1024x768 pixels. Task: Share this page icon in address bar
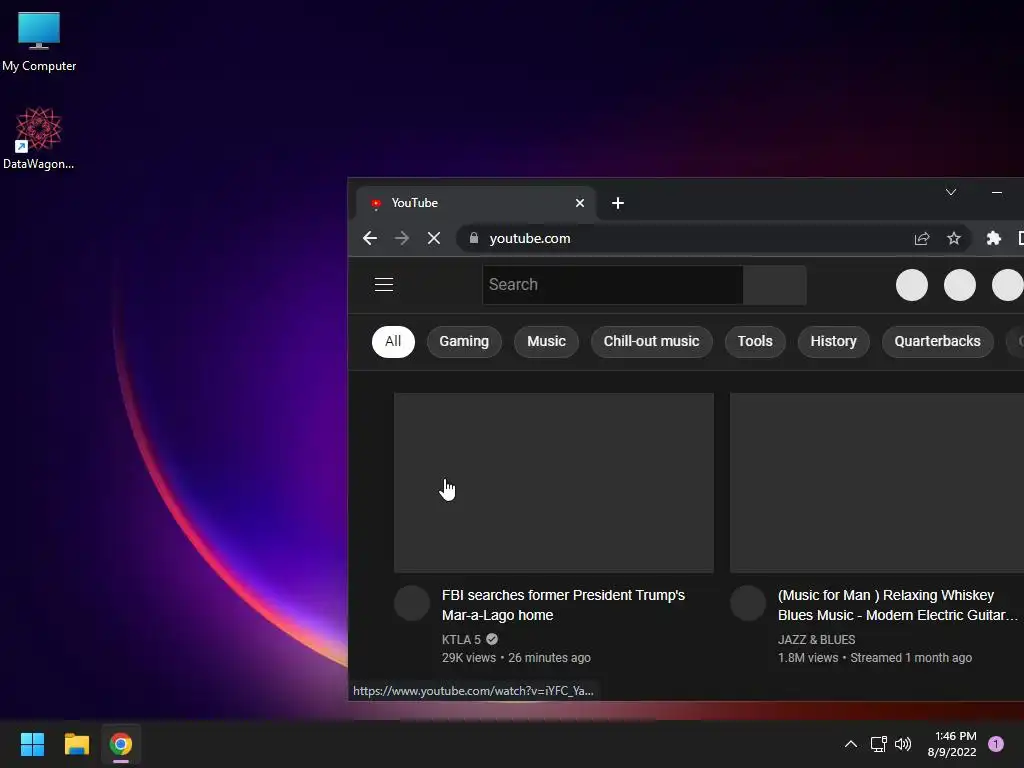921,238
